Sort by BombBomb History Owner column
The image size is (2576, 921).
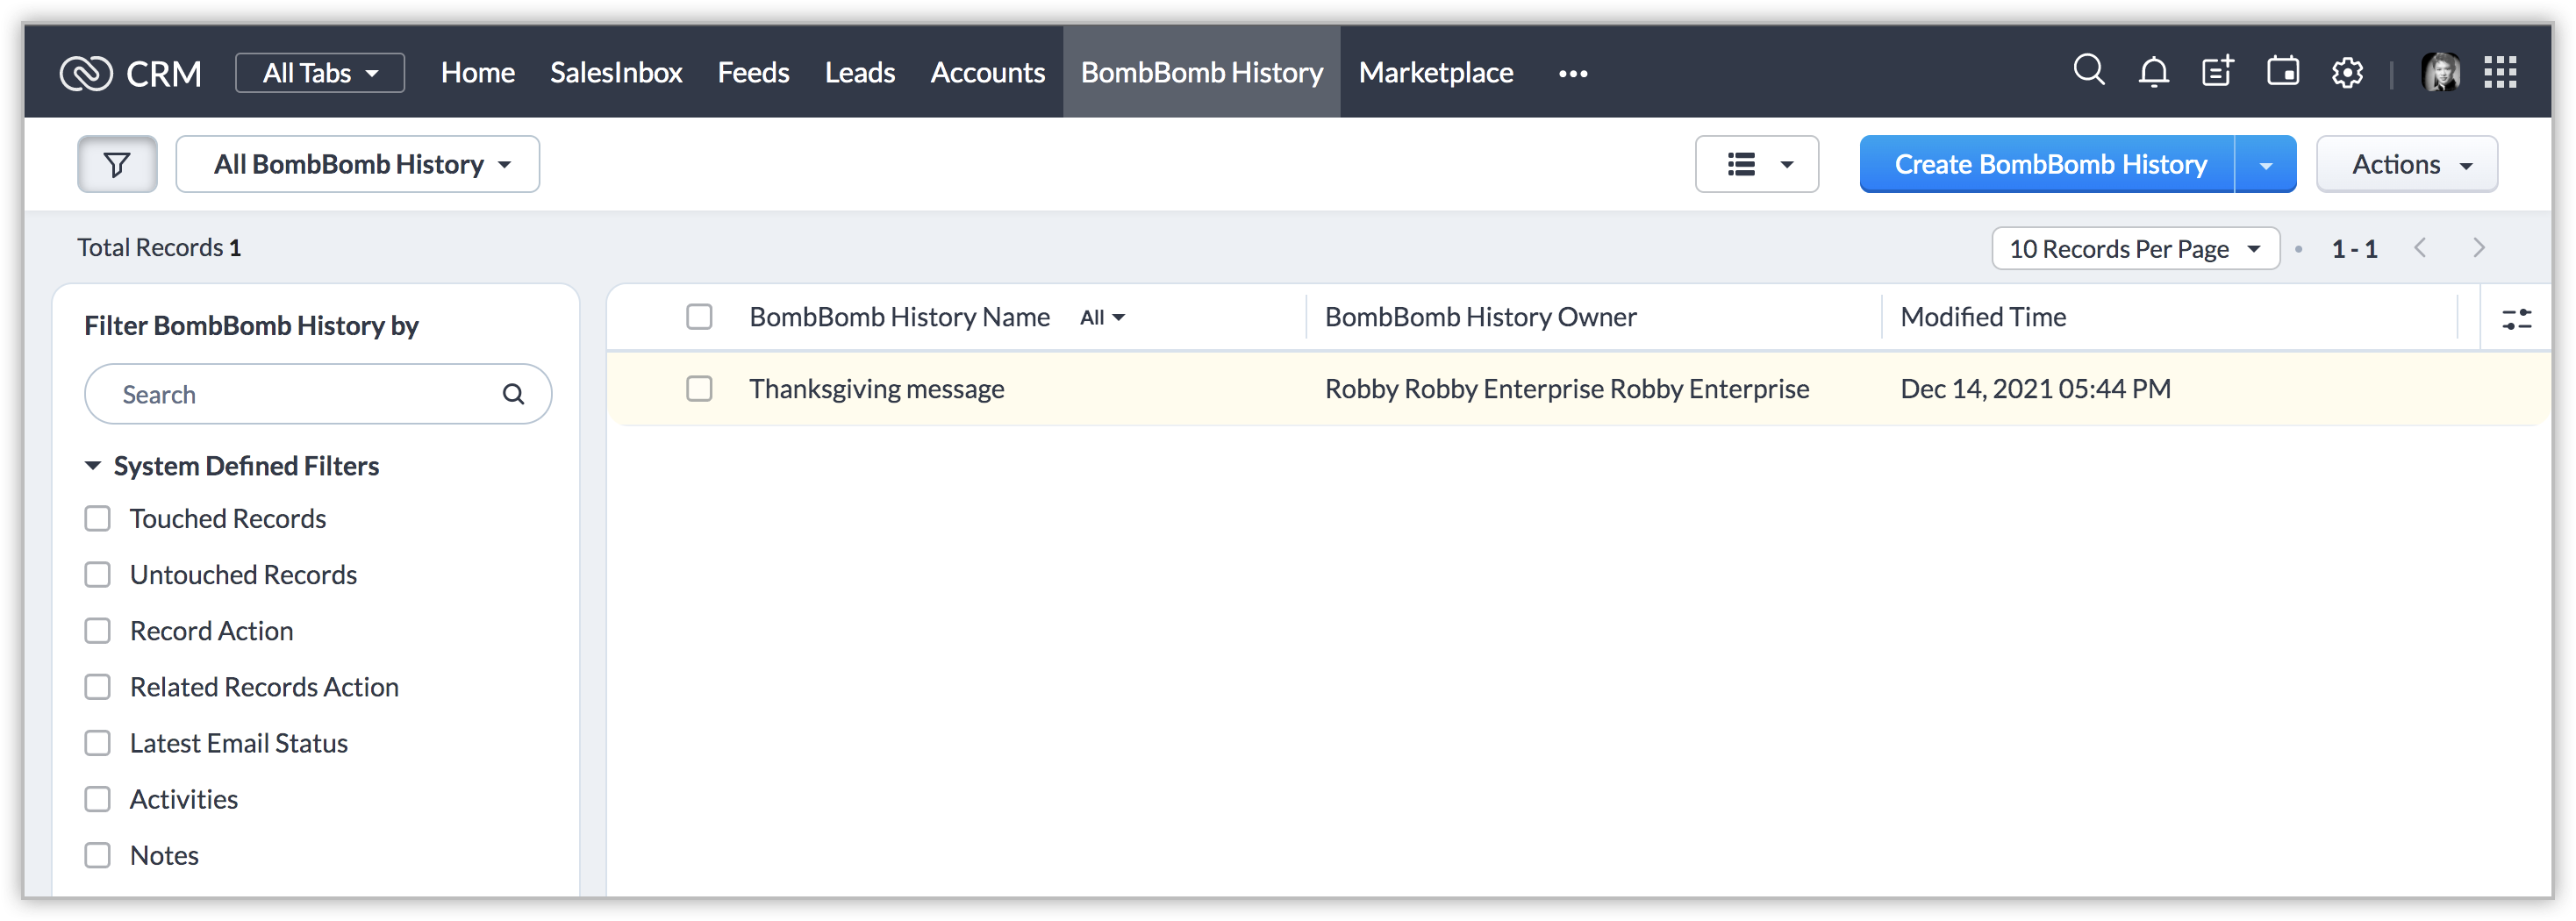[1480, 317]
